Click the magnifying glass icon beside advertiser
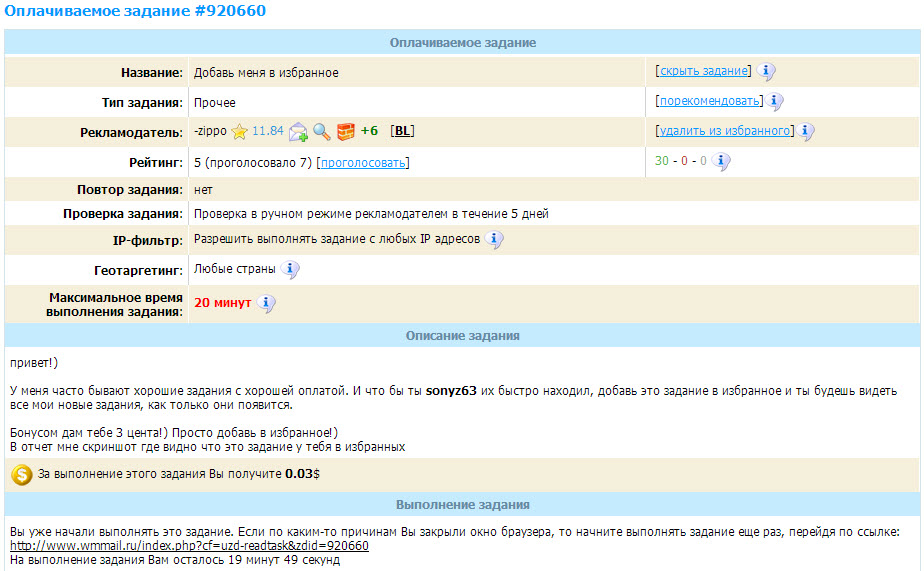This screenshot has width=924, height=571. [322, 131]
